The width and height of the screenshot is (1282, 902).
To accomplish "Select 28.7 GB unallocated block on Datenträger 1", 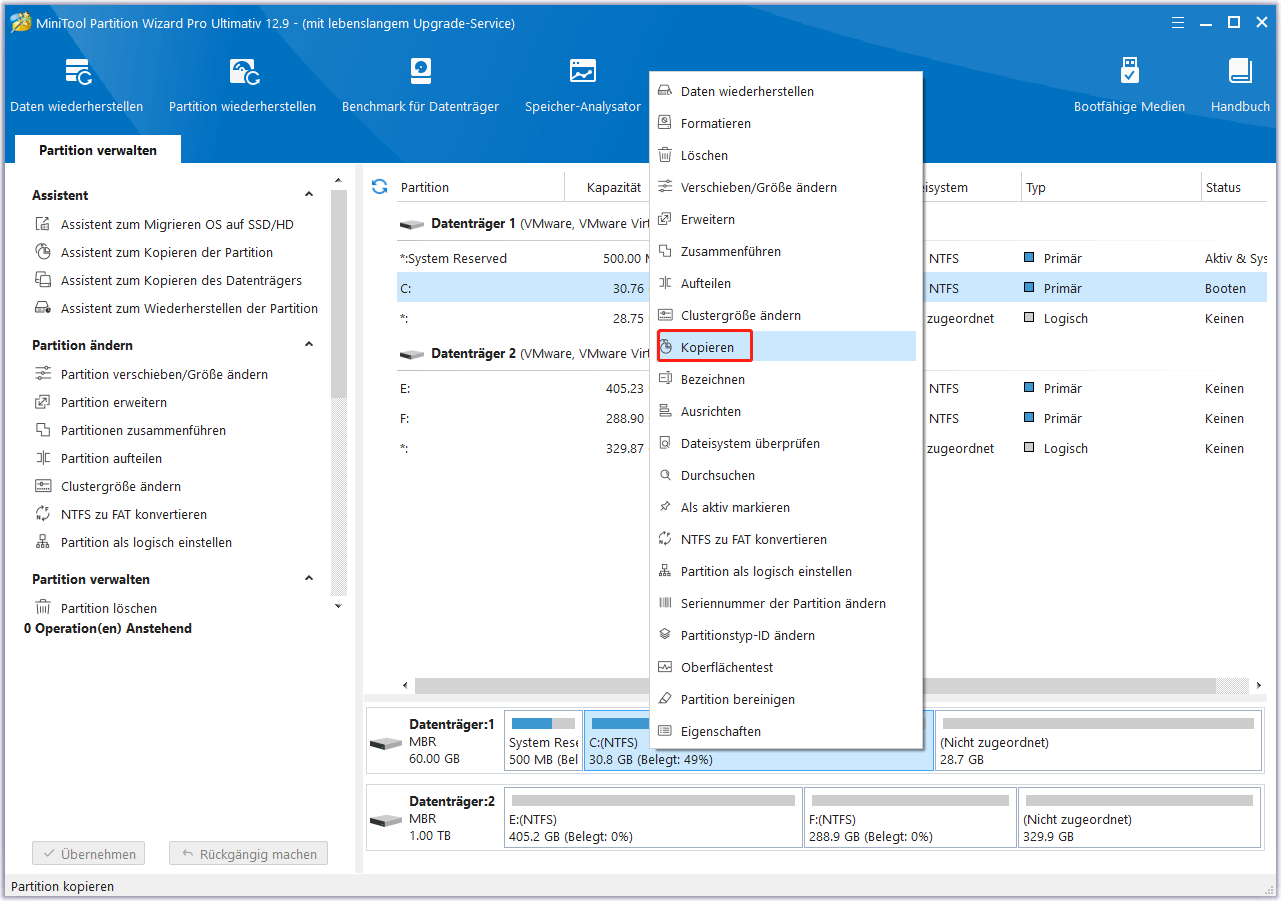I will click(1098, 741).
